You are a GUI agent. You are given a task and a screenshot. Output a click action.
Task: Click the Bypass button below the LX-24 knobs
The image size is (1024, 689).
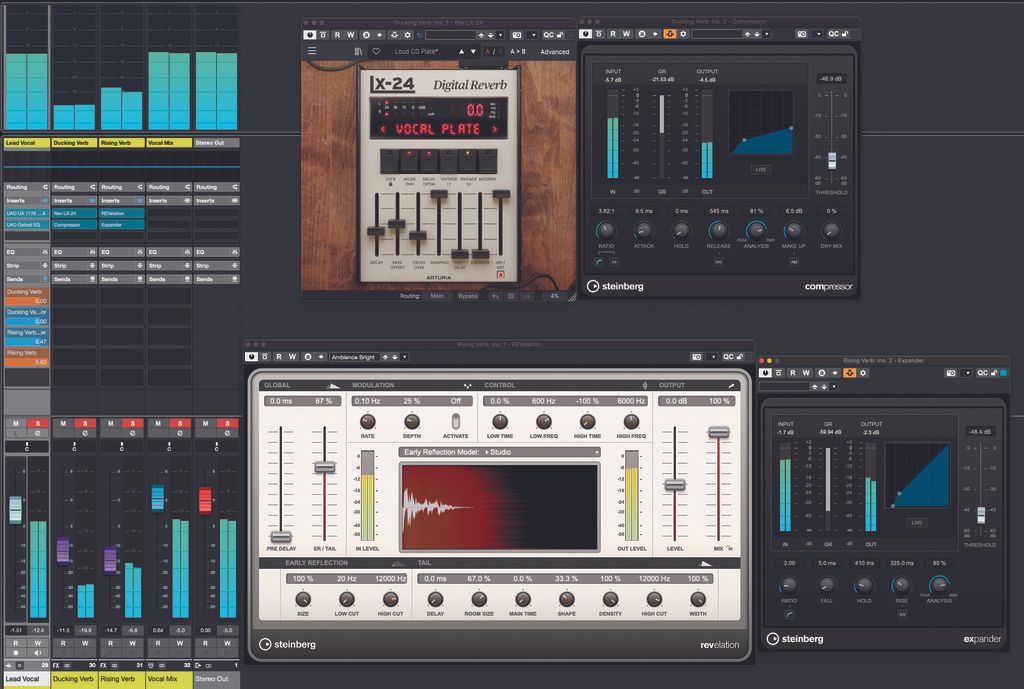click(466, 296)
